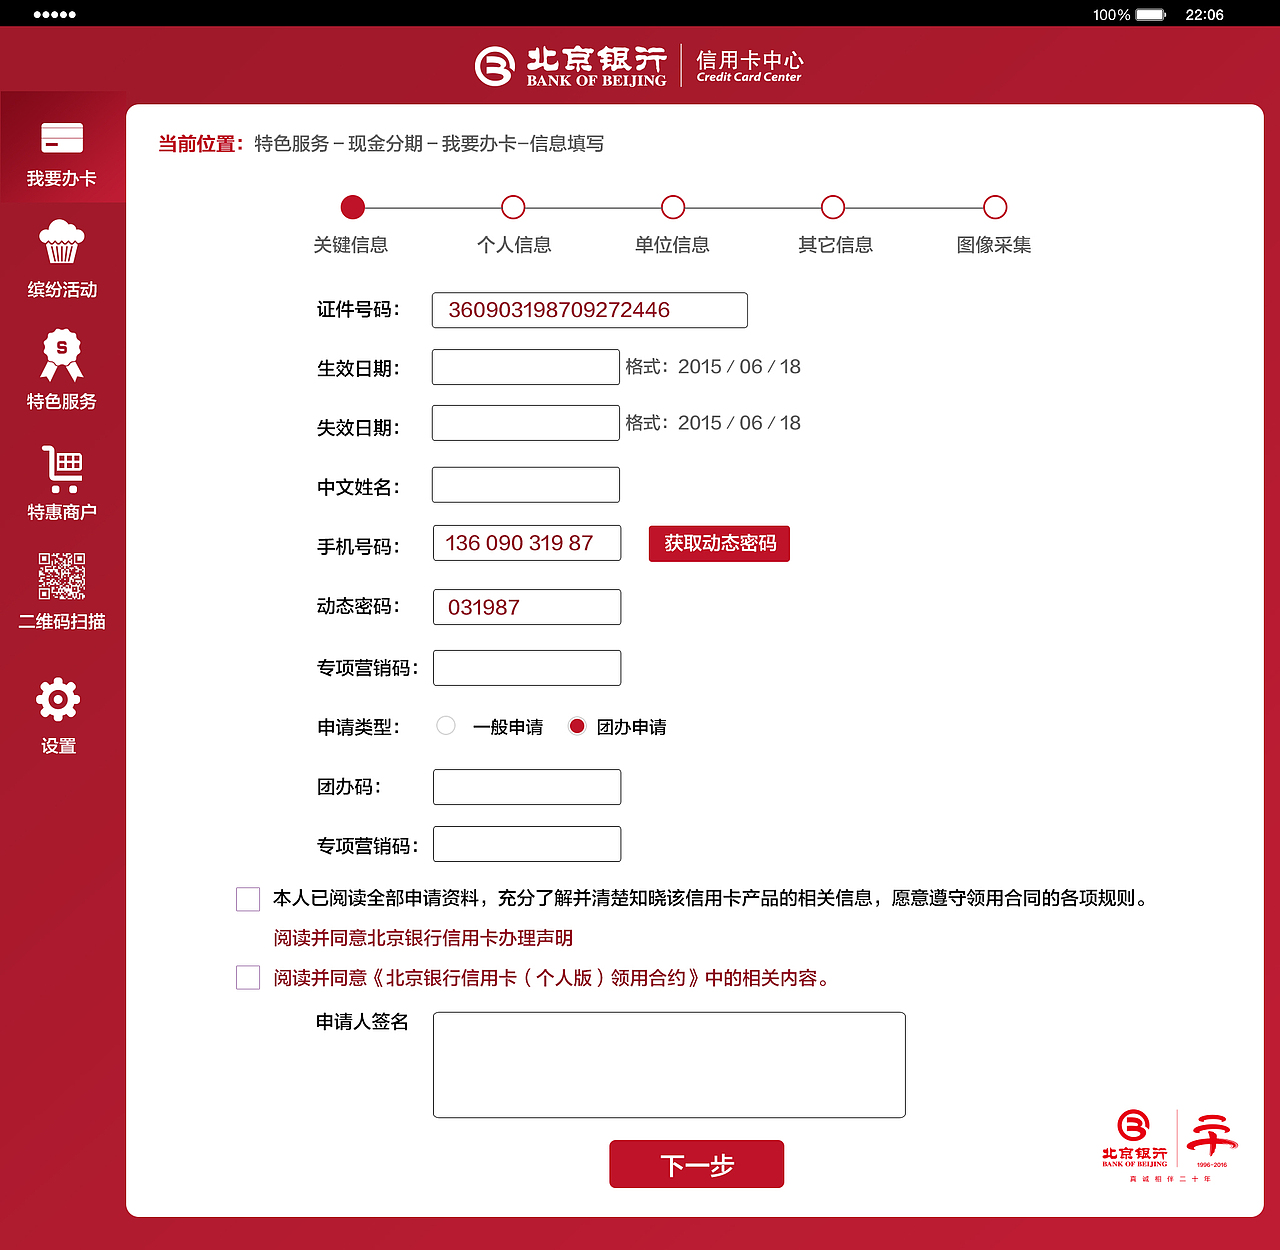
Task: Click inside the 中文姓名 input field
Action: tap(525, 485)
